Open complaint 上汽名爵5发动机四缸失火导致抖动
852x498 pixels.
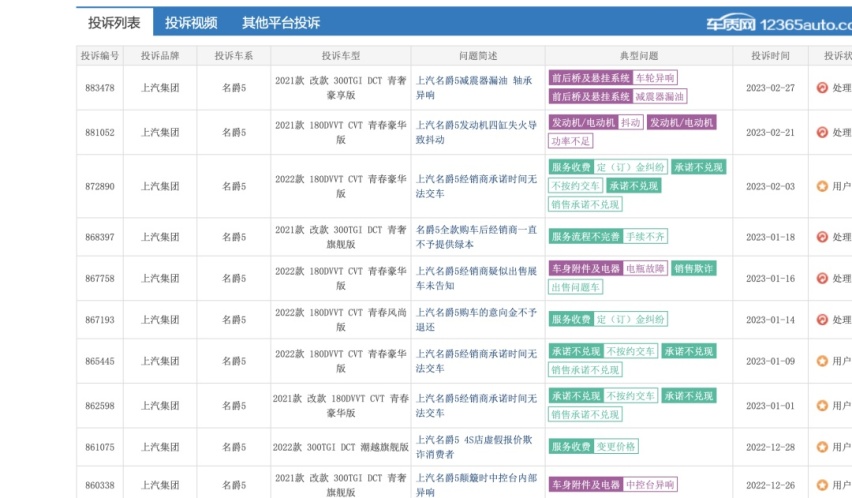click(477, 132)
